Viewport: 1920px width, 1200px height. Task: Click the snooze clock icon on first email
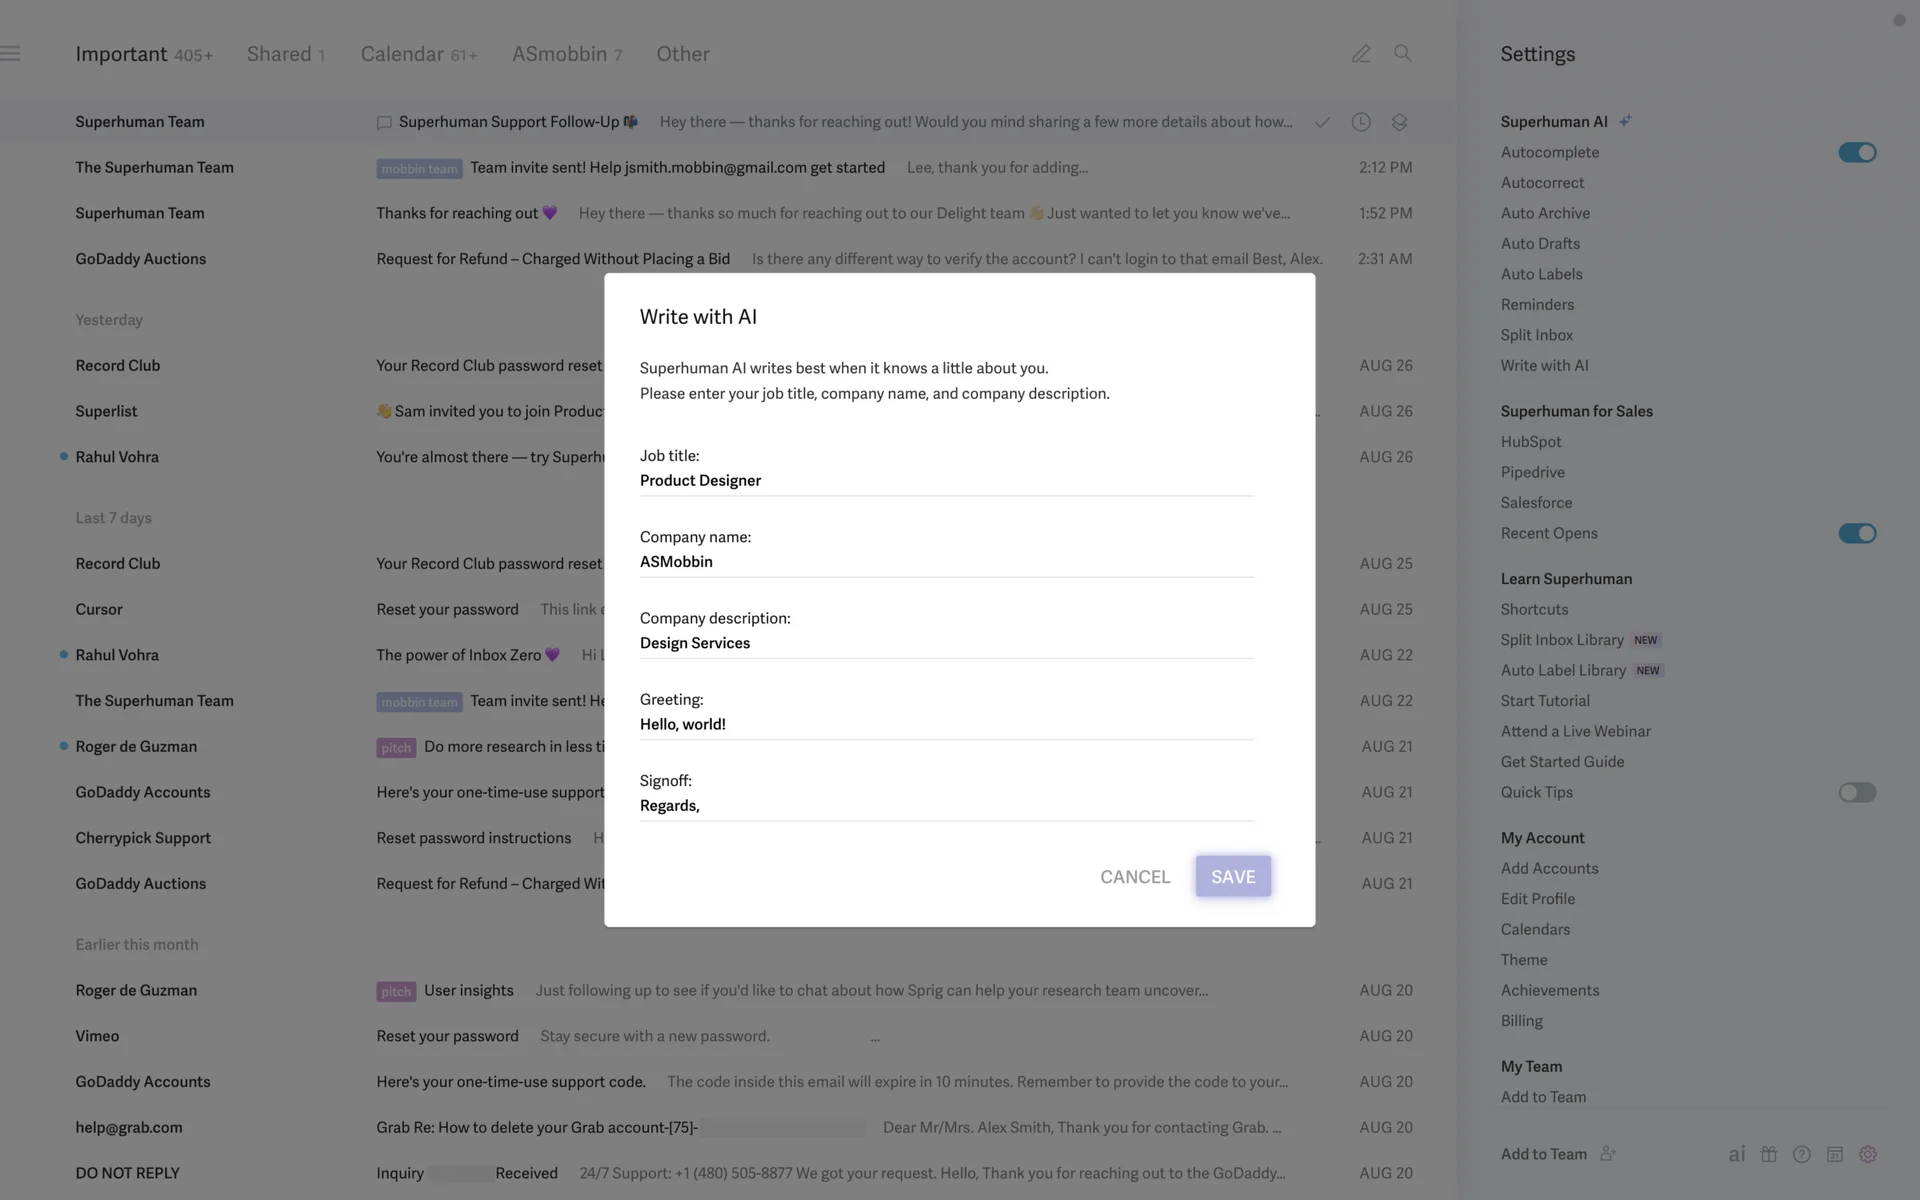click(1360, 122)
